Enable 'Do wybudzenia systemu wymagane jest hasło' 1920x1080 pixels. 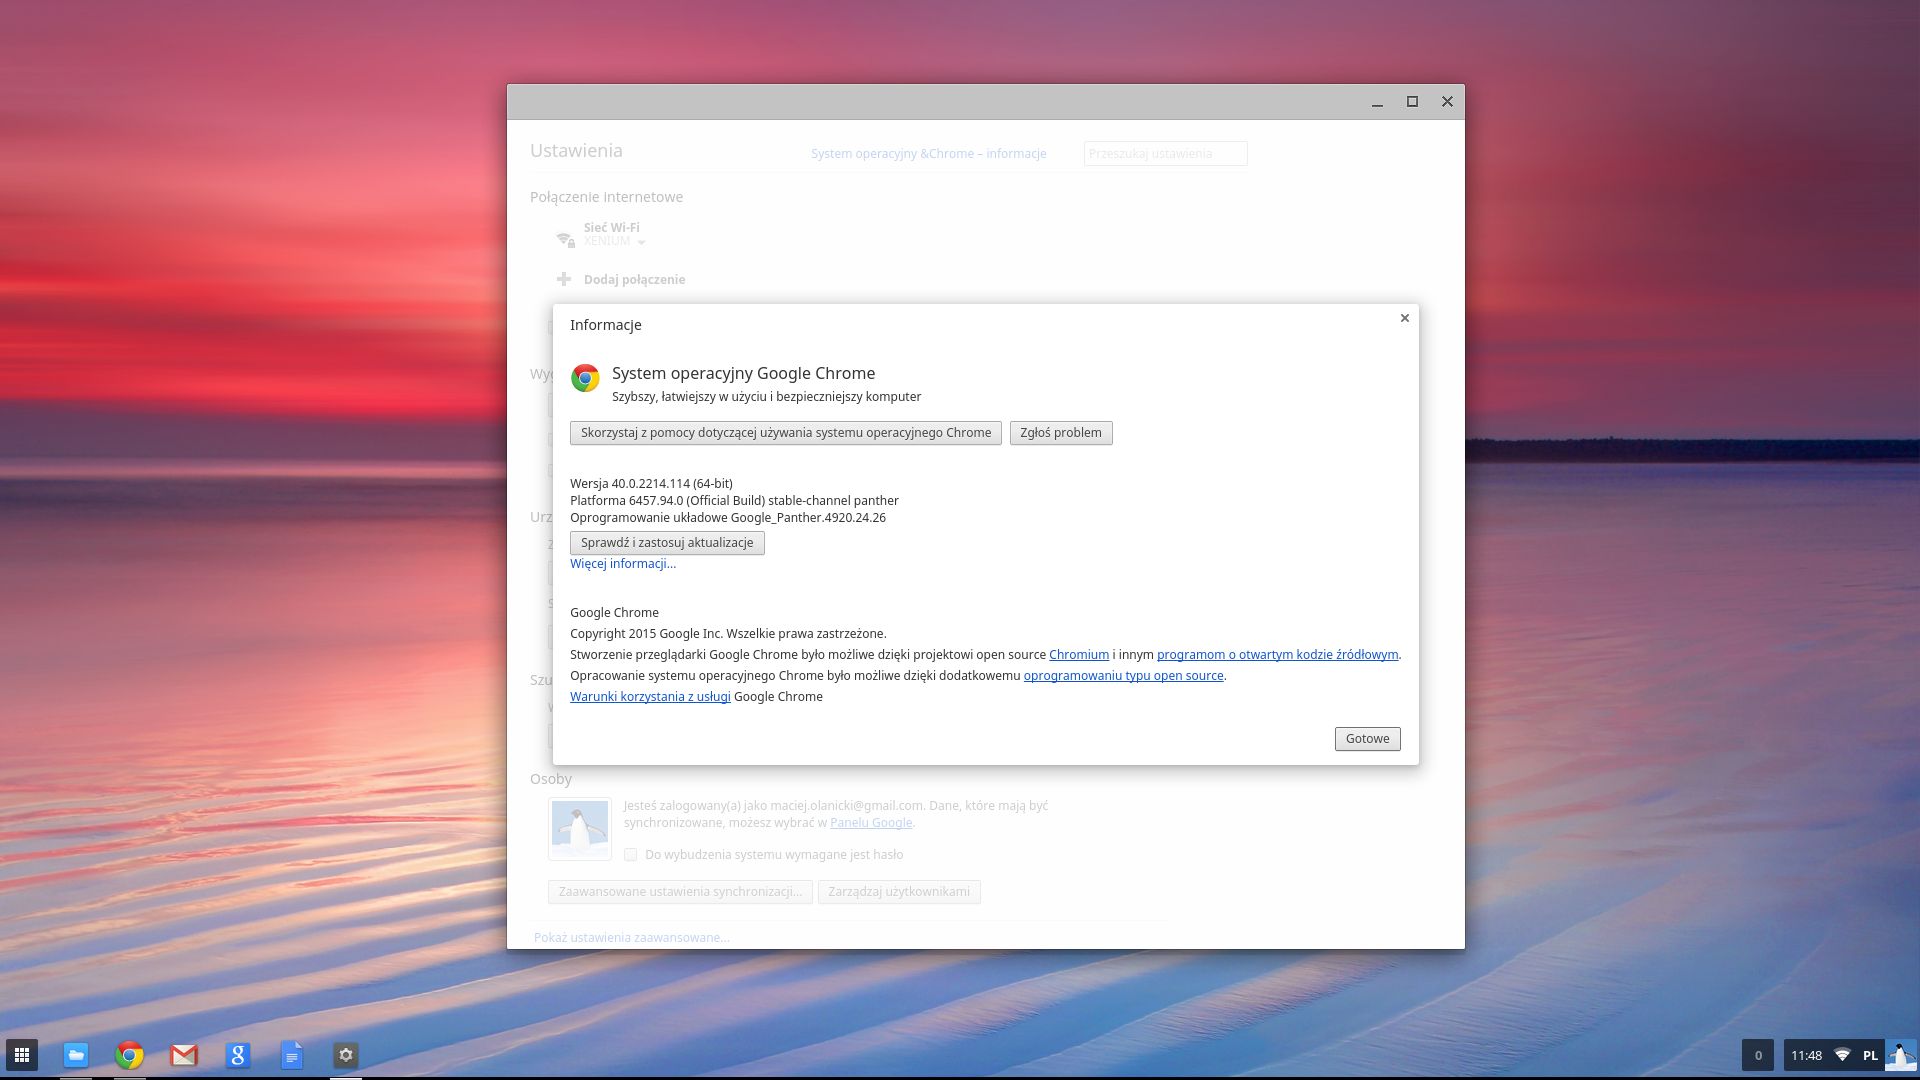coord(631,855)
